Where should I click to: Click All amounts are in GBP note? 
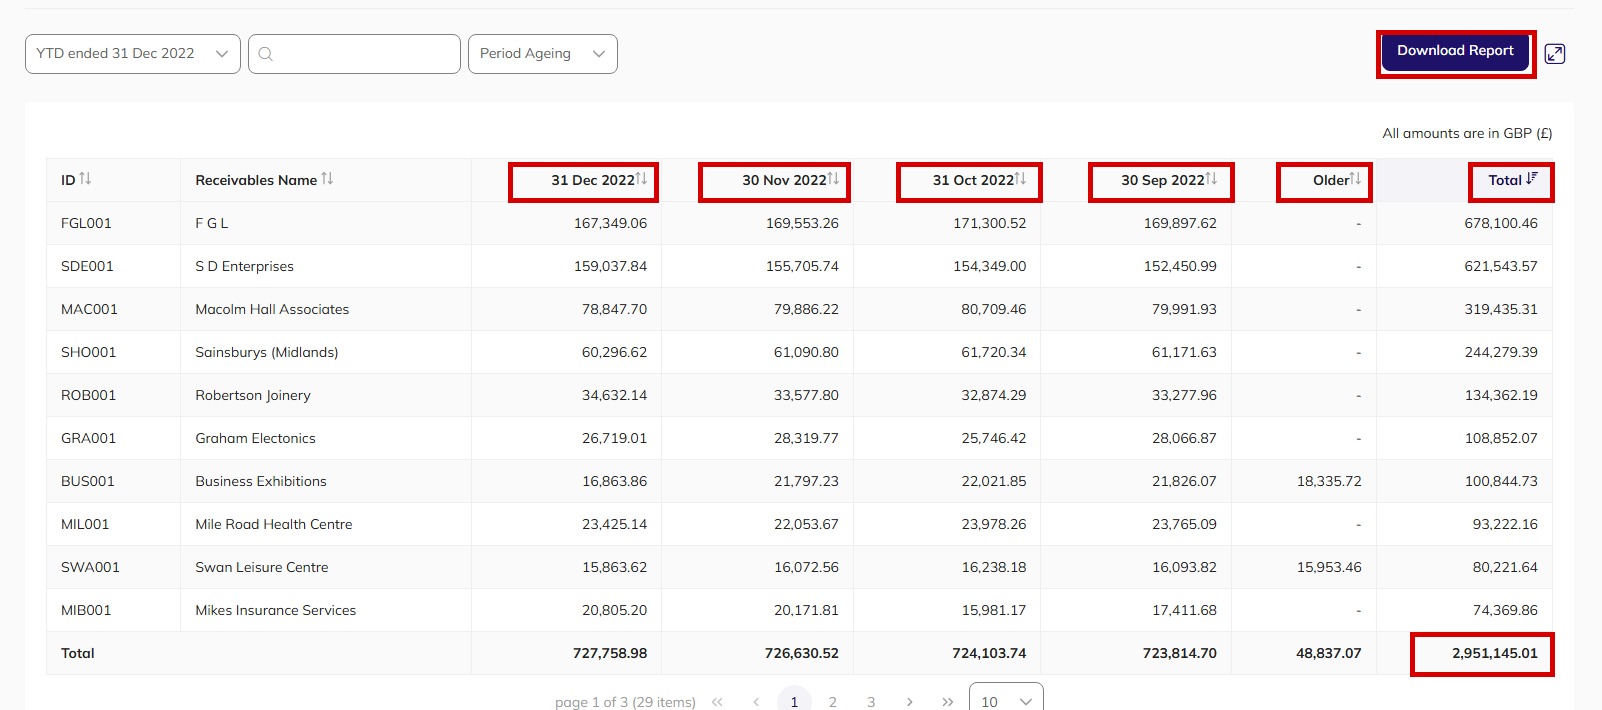[x=1467, y=133]
